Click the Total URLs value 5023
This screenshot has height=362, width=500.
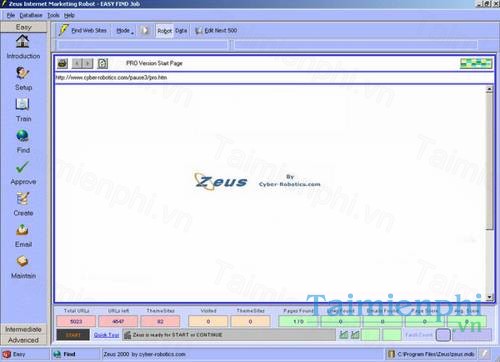pyautogui.click(x=76, y=322)
